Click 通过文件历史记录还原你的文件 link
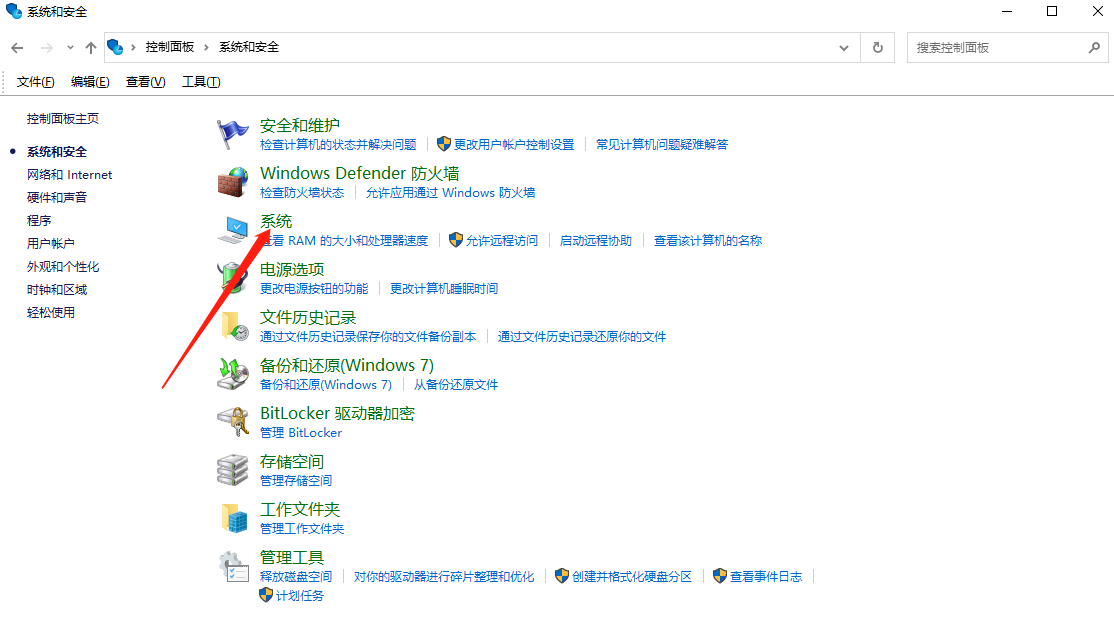Viewport: 1114px width, 624px height. pyautogui.click(x=582, y=336)
